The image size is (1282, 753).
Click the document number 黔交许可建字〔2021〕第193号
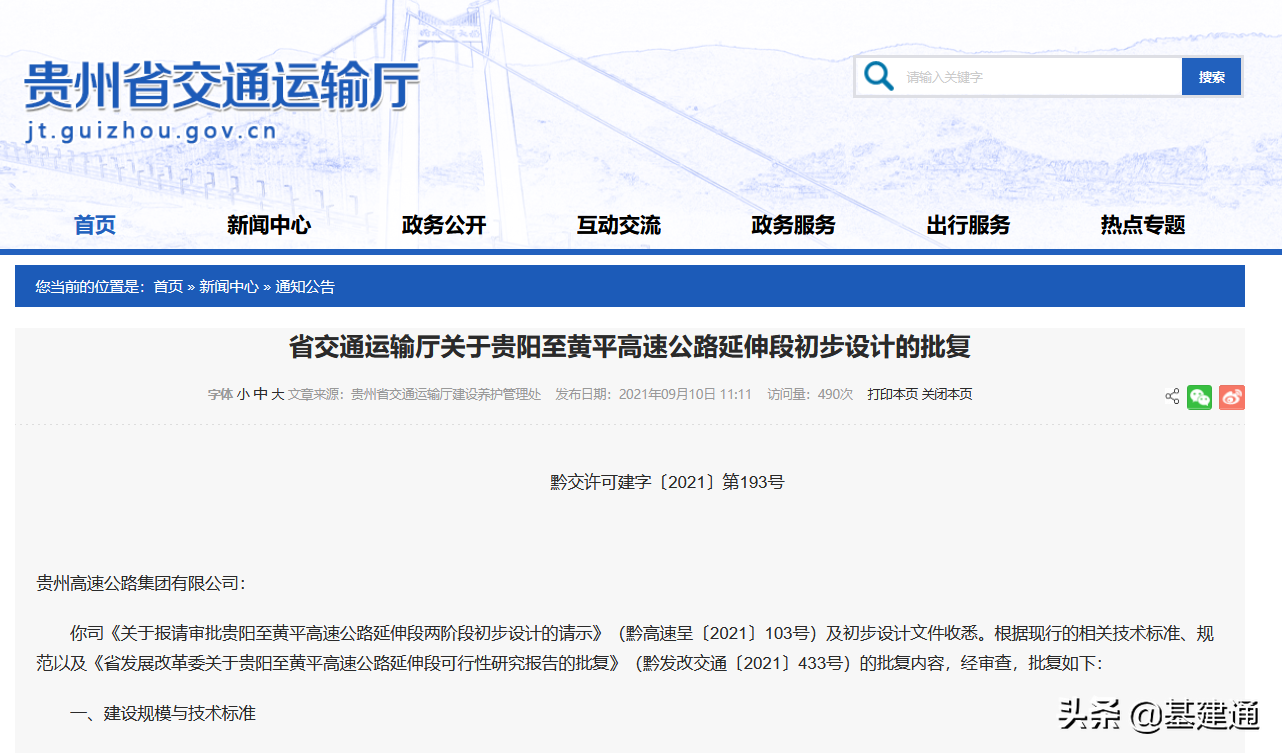(x=667, y=482)
